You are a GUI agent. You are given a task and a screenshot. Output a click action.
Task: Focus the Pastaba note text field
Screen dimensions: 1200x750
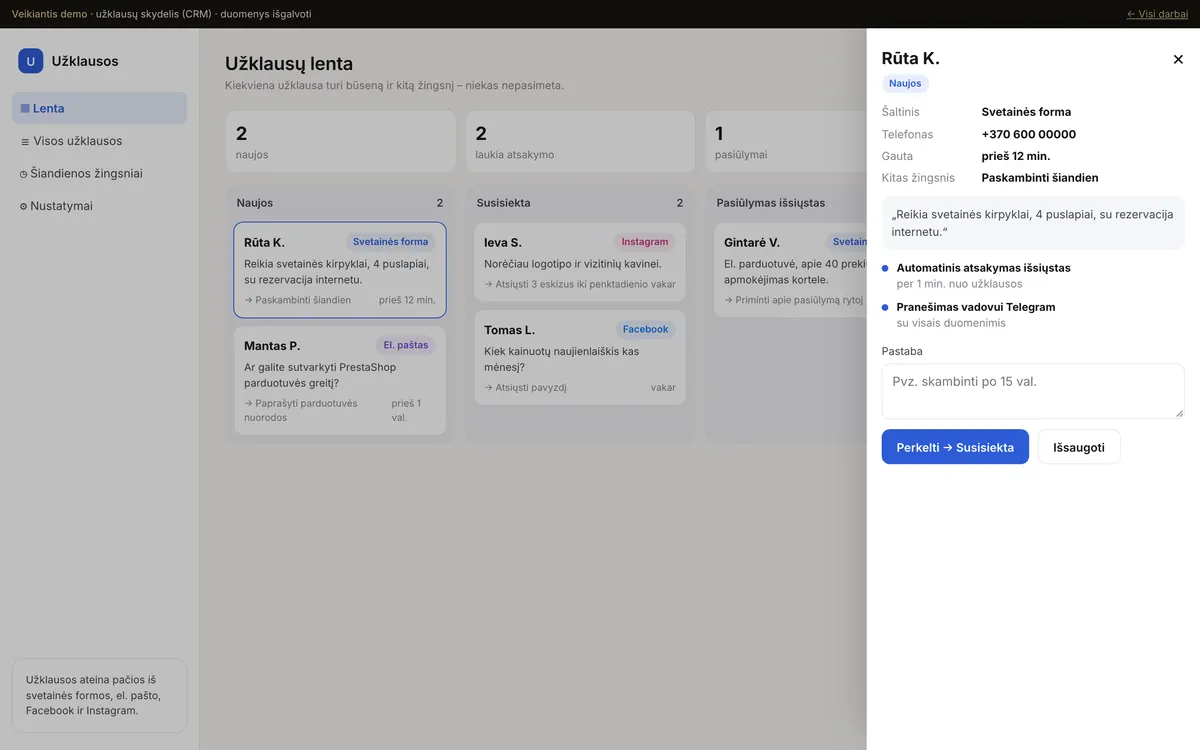1033,391
